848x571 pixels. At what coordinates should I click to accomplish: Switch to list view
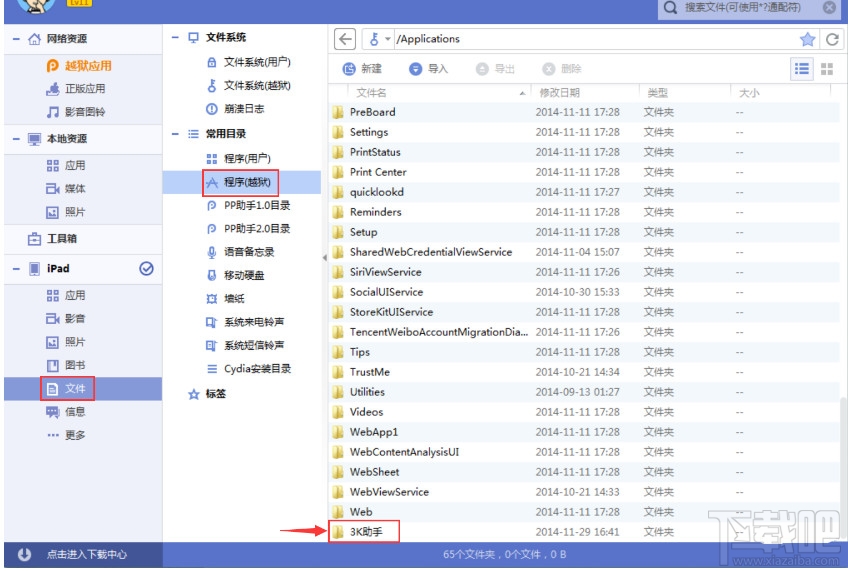point(801,69)
